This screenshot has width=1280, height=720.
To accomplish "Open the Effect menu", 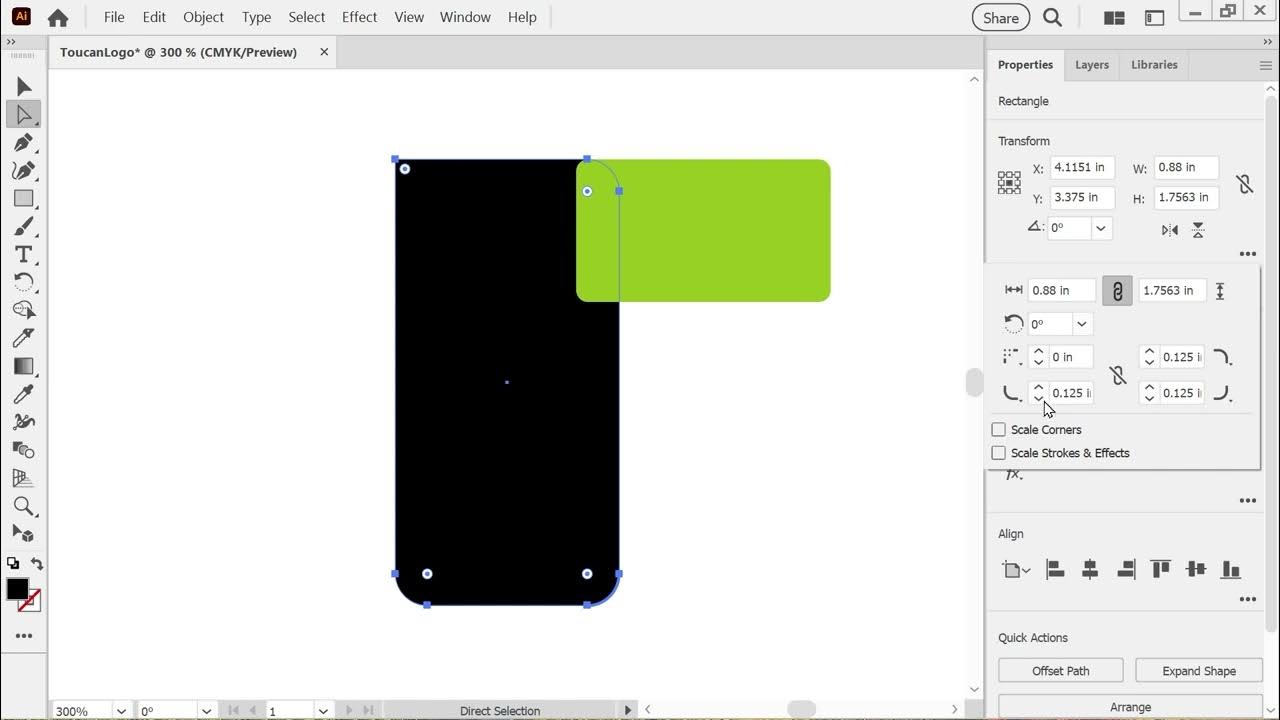I will [359, 17].
